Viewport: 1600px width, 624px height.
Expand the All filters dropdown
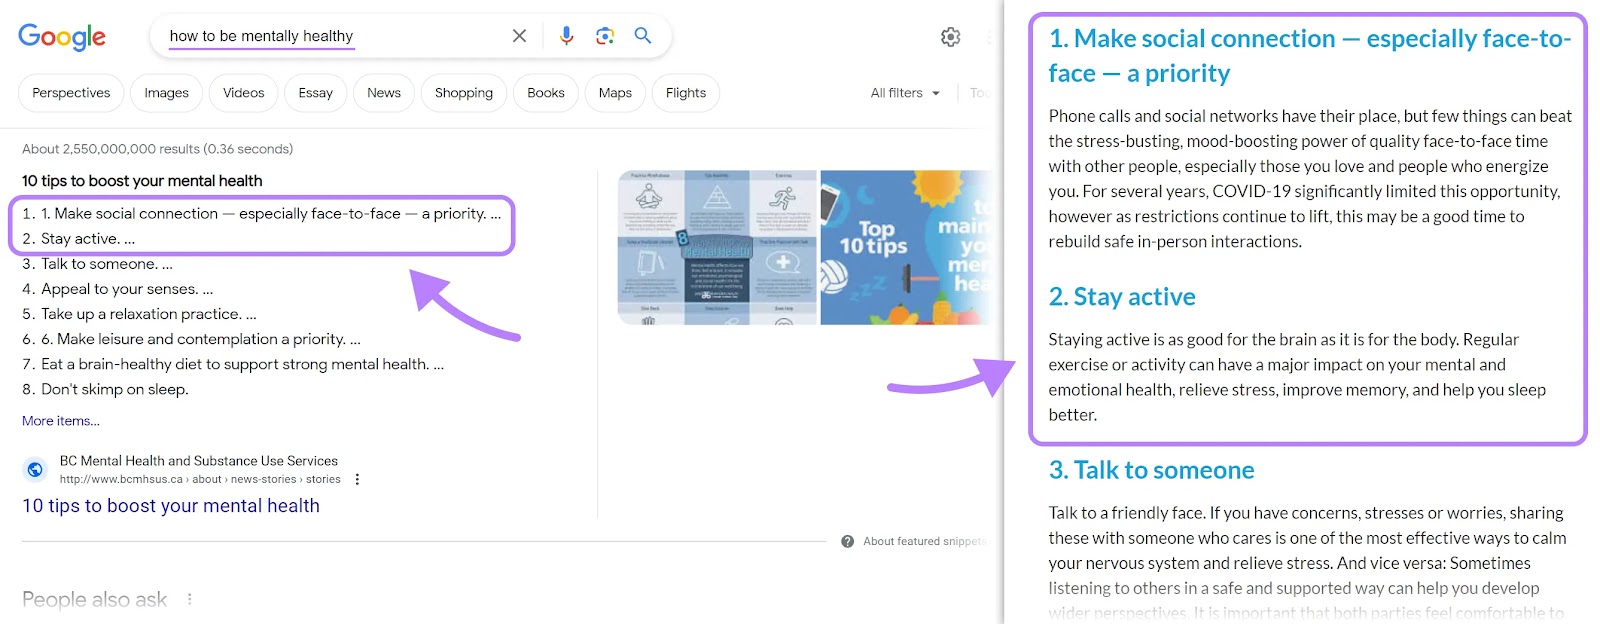905,93
